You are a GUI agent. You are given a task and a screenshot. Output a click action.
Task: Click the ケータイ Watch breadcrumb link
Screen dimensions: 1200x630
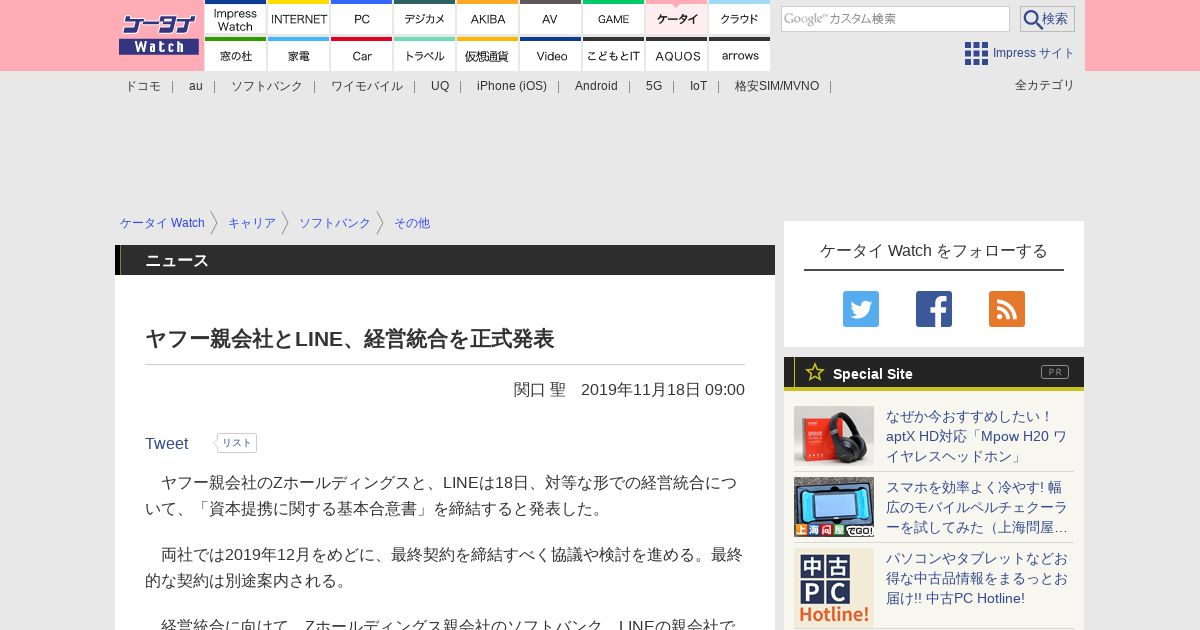[x=162, y=223]
